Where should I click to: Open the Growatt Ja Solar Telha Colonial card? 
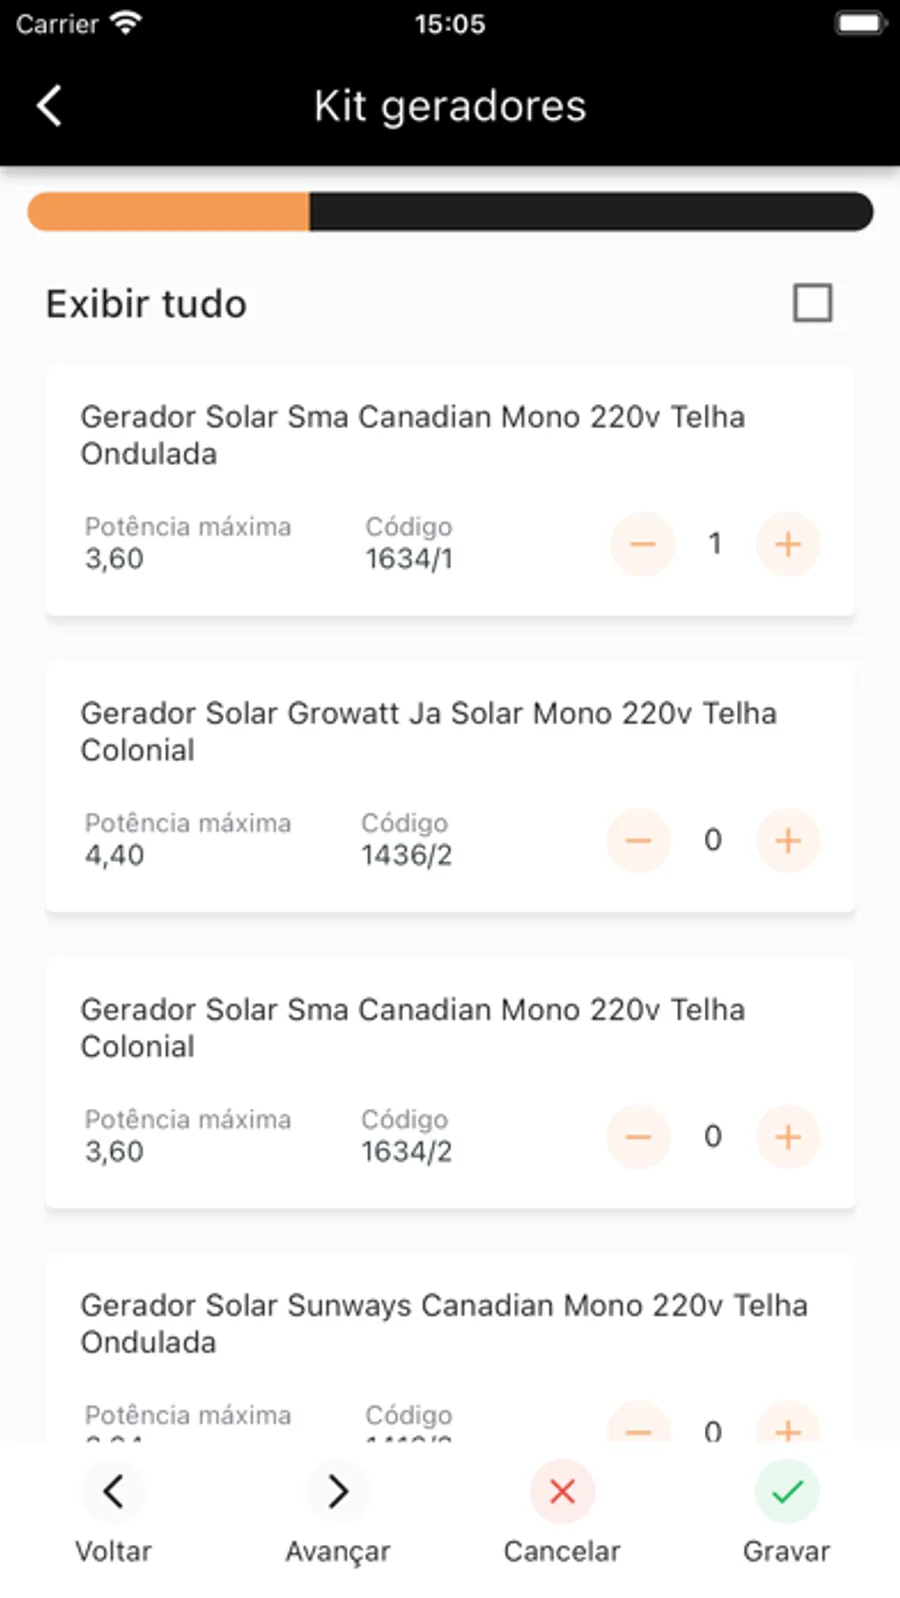pos(428,731)
